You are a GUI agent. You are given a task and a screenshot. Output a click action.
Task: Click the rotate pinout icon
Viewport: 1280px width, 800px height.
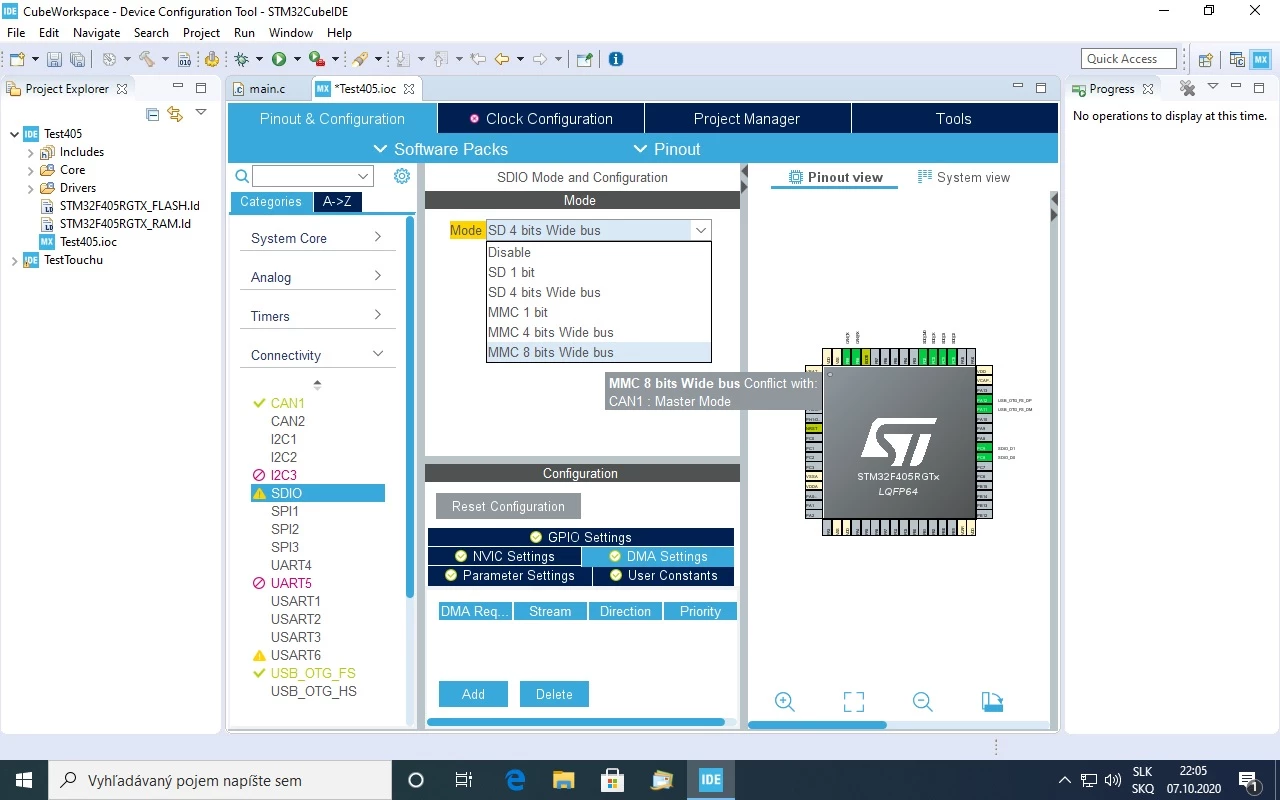click(992, 702)
